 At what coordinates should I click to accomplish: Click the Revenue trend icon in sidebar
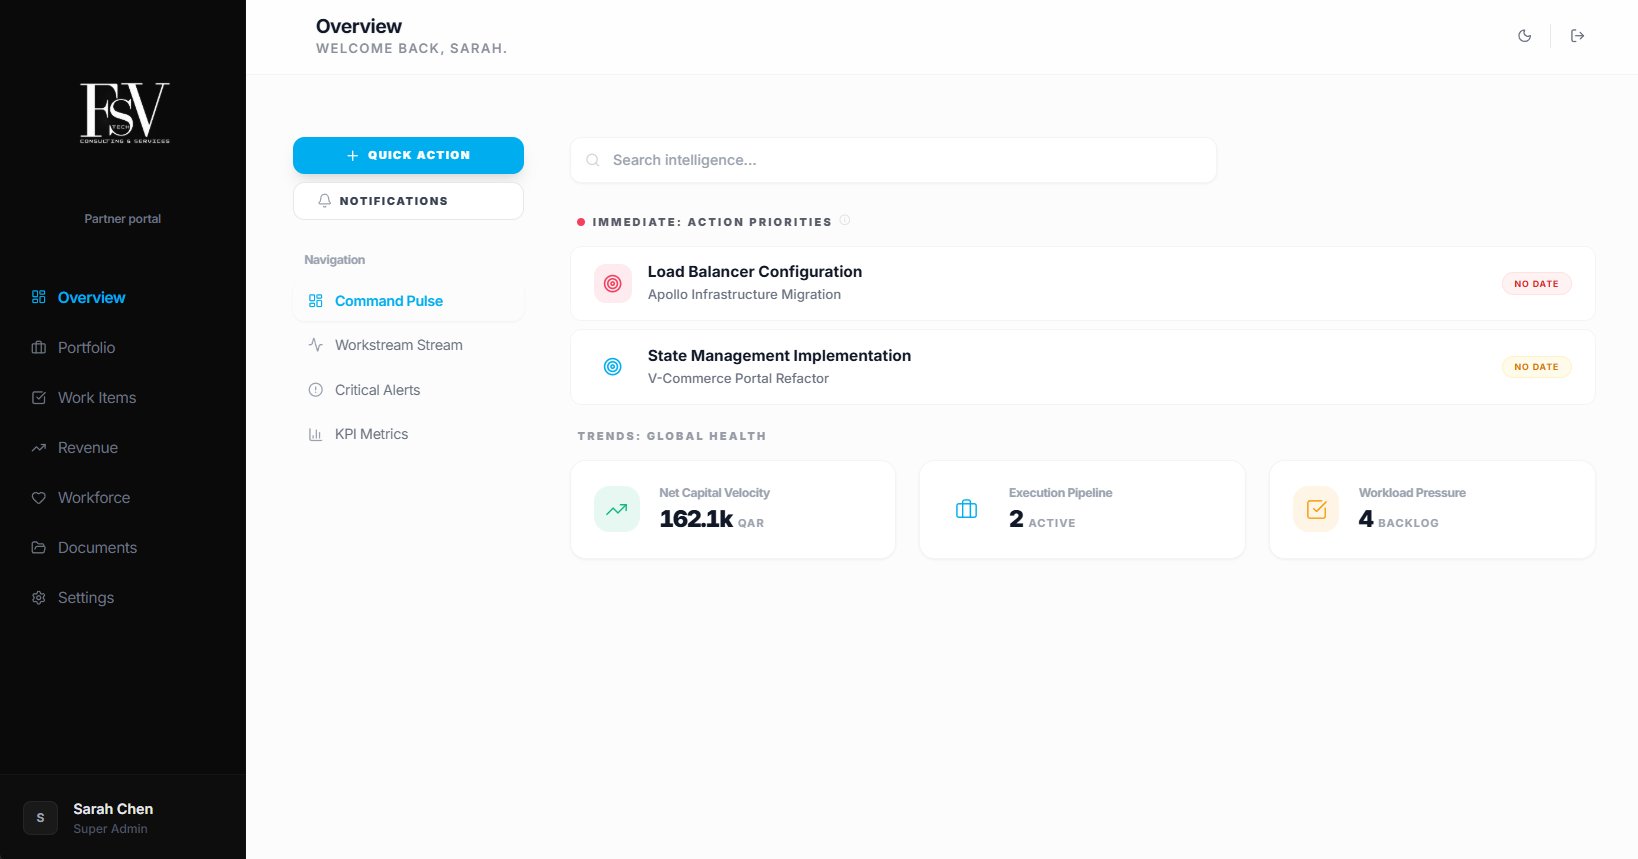[39, 447]
